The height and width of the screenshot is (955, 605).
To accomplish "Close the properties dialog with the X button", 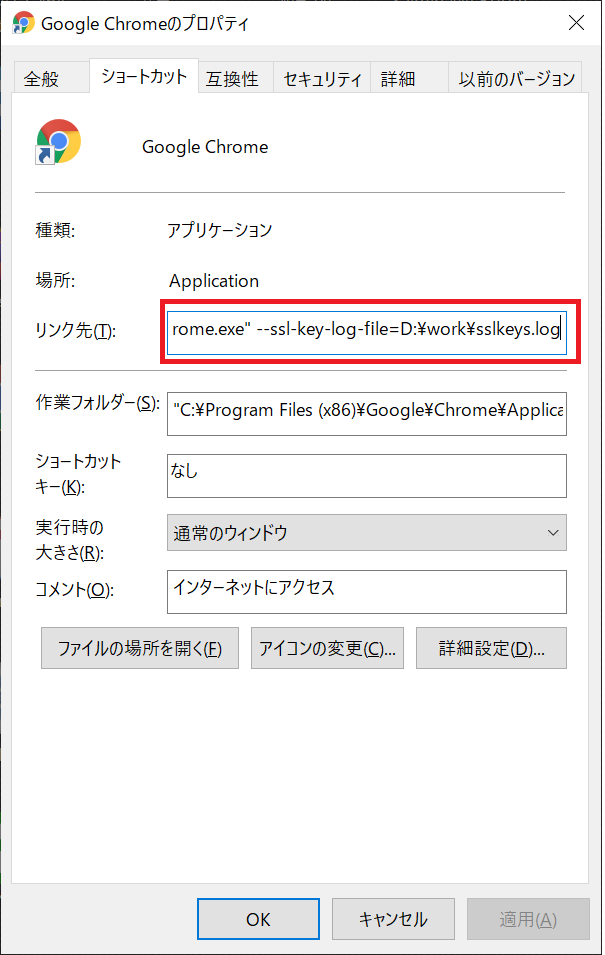I will [576, 23].
